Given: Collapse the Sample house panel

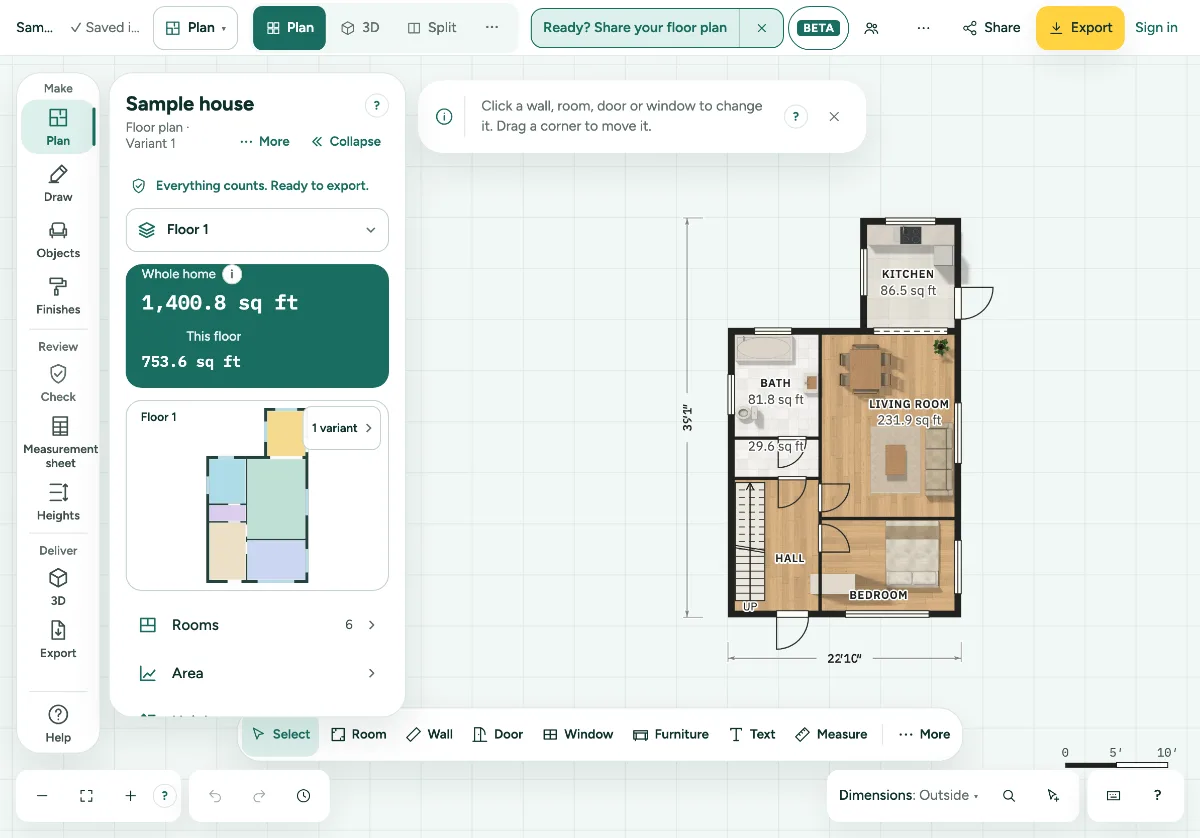Looking at the screenshot, I should pos(346,142).
